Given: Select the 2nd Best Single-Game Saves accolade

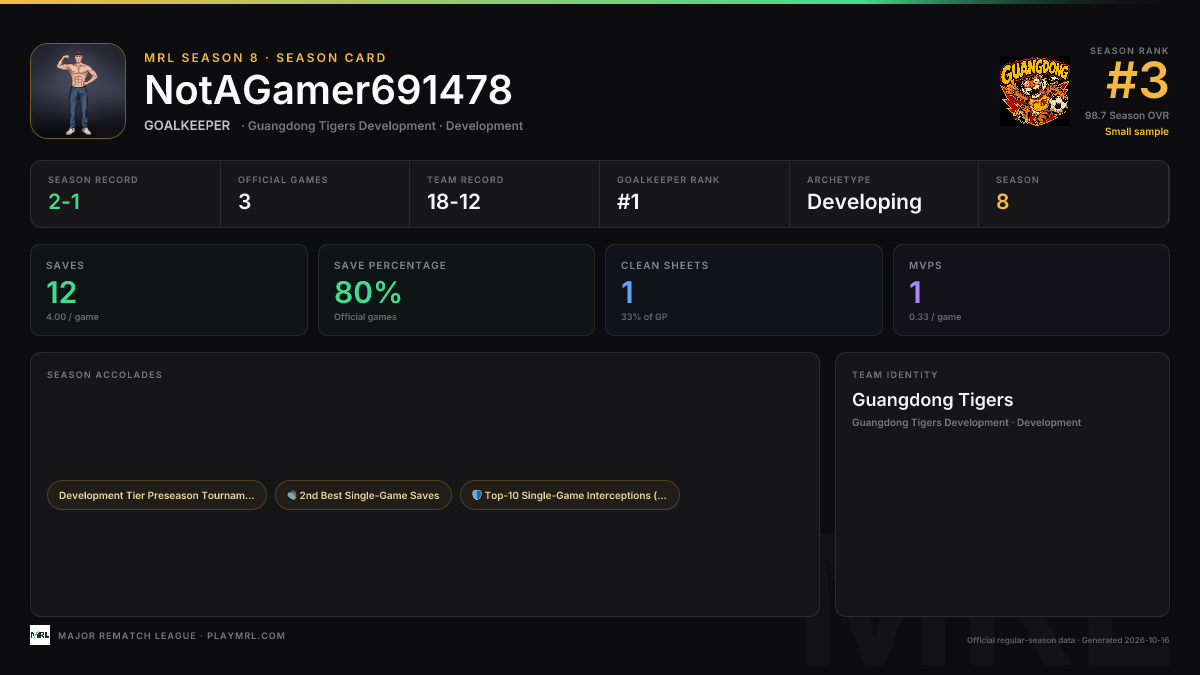Looking at the screenshot, I should 364,495.
